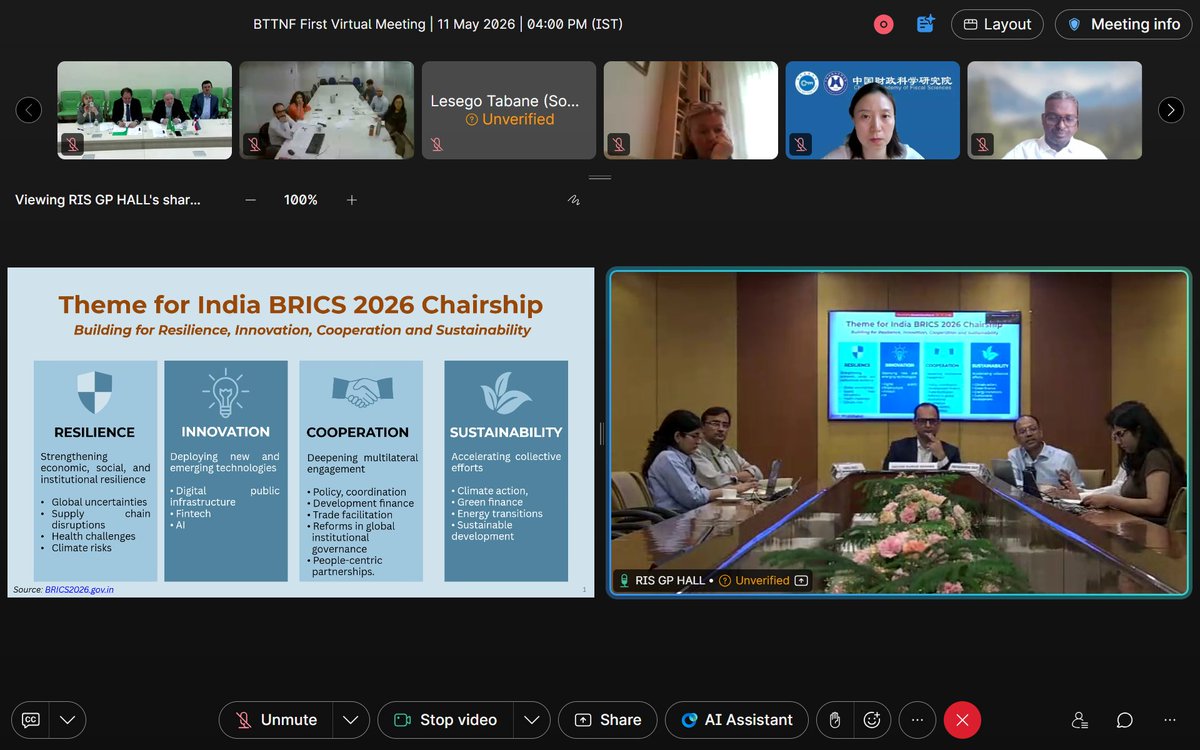Zoom out the shared content with minus
The width and height of the screenshot is (1200, 750).
pos(250,200)
